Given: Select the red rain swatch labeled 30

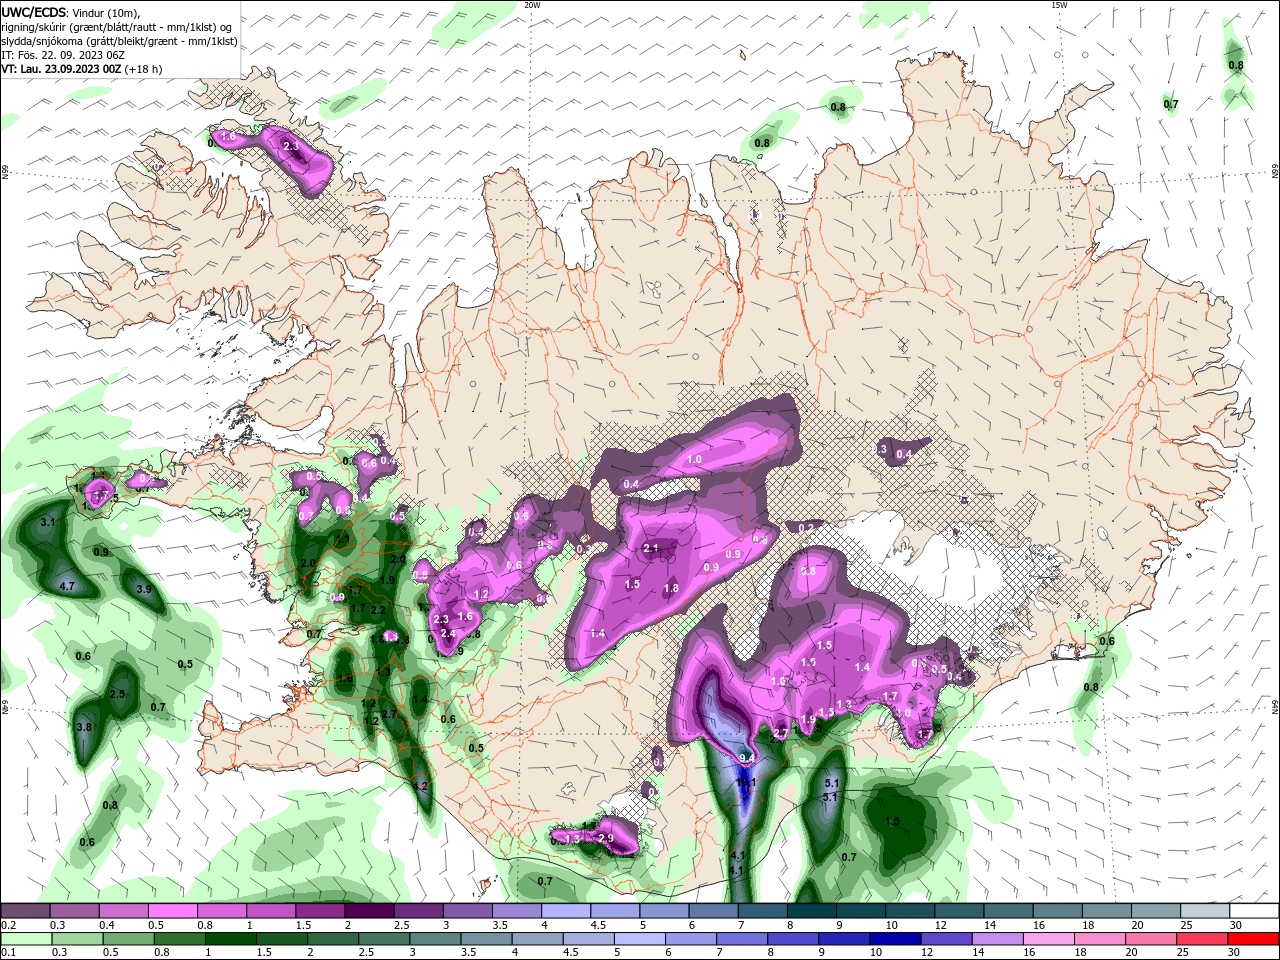Looking at the screenshot, I should [x=1254, y=939].
